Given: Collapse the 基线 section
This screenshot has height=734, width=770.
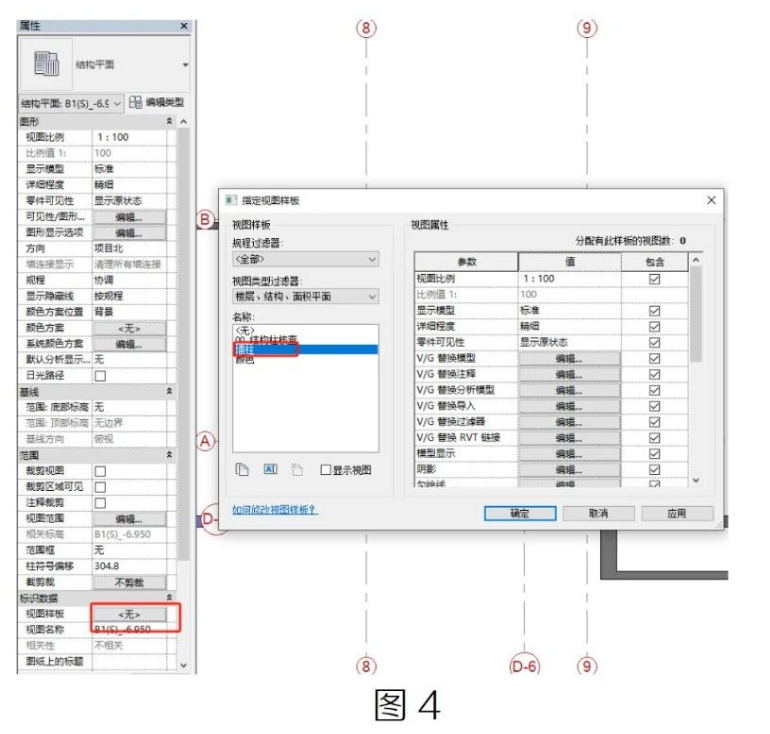Looking at the screenshot, I should click(x=169, y=391).
